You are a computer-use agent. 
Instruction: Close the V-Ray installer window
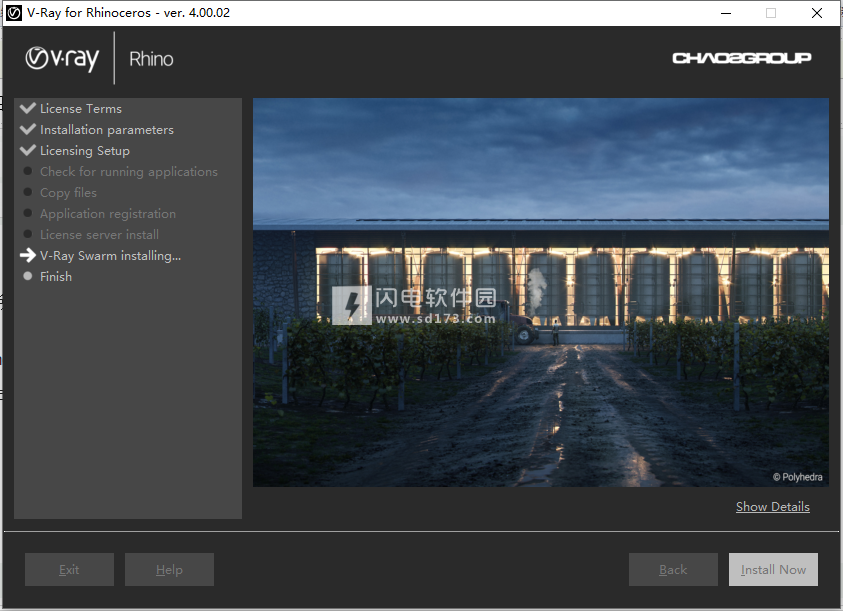pyautogui.click(x=817, y=13)
